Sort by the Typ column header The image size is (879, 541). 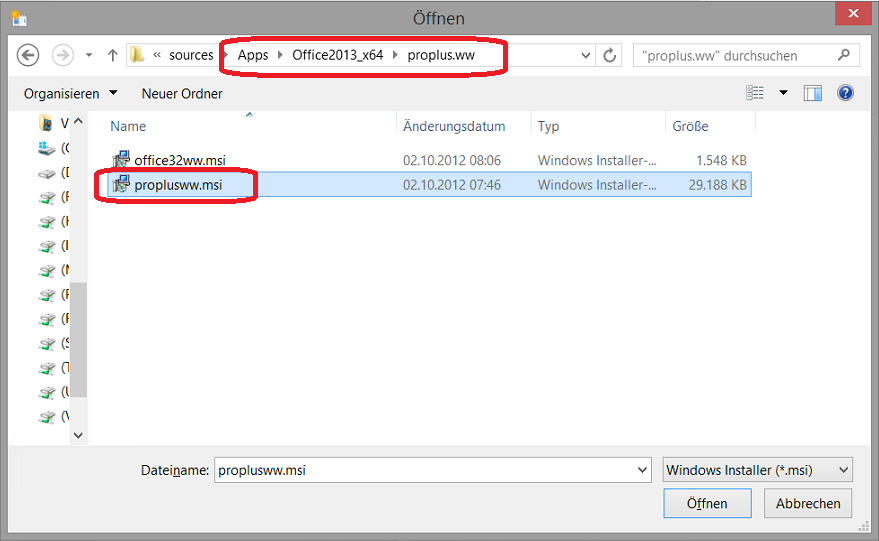pyautogui.click(x=548, y=126)
